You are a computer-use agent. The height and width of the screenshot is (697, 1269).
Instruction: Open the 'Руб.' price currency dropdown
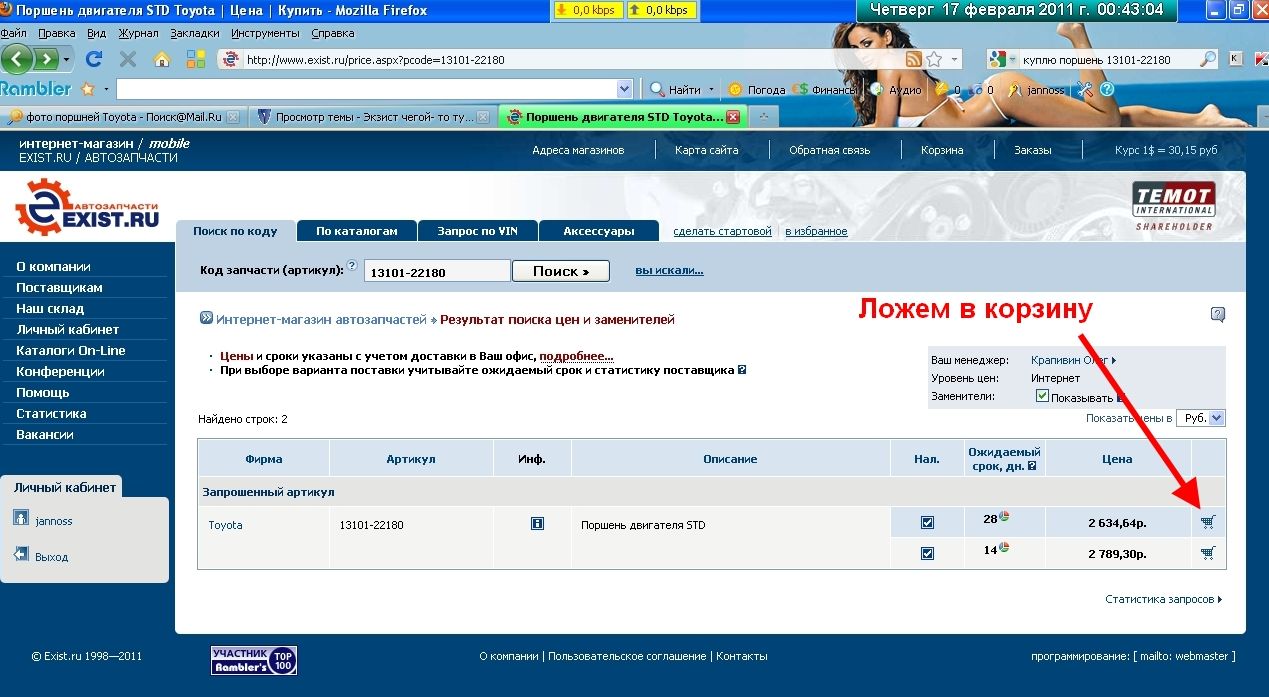(x=1201, y=418)
